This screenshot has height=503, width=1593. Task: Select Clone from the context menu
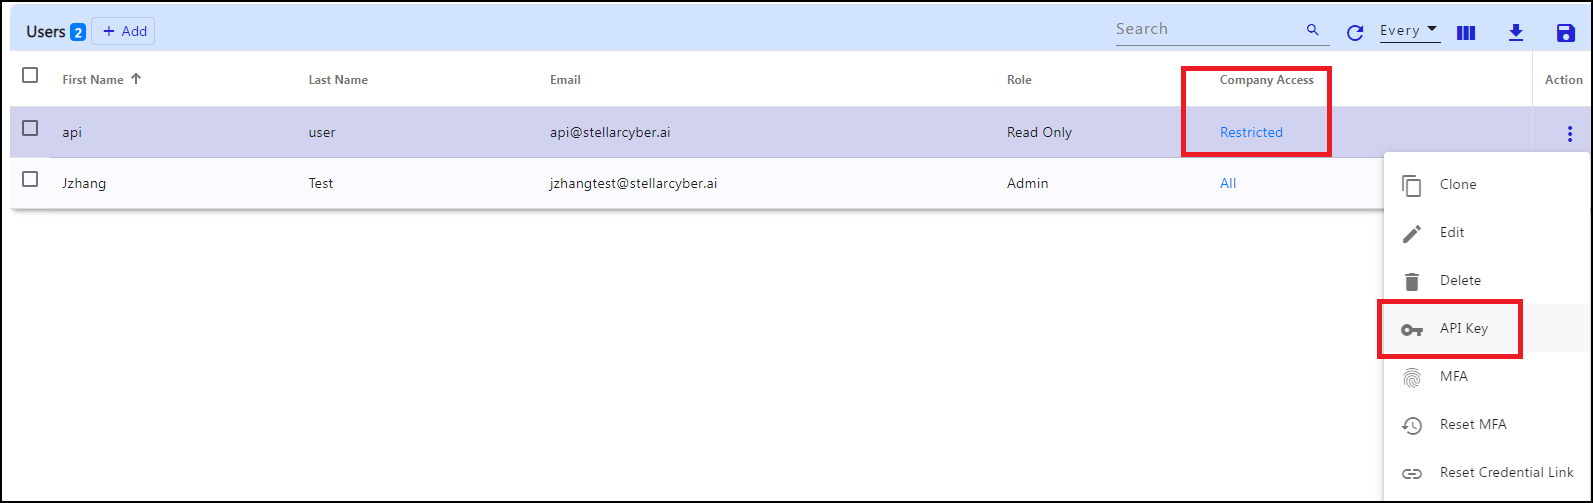(1457, 184)
